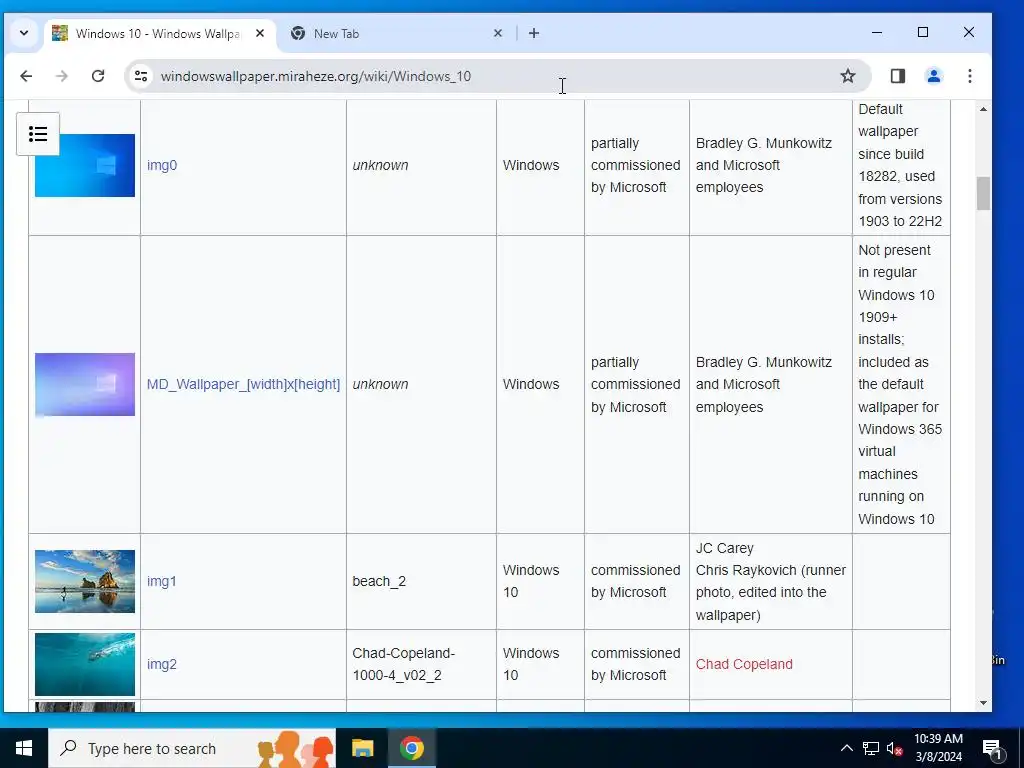This screenshot has height=768, width=1024.
Task: Click the page scrollbar down arrow
Action: 984,703
